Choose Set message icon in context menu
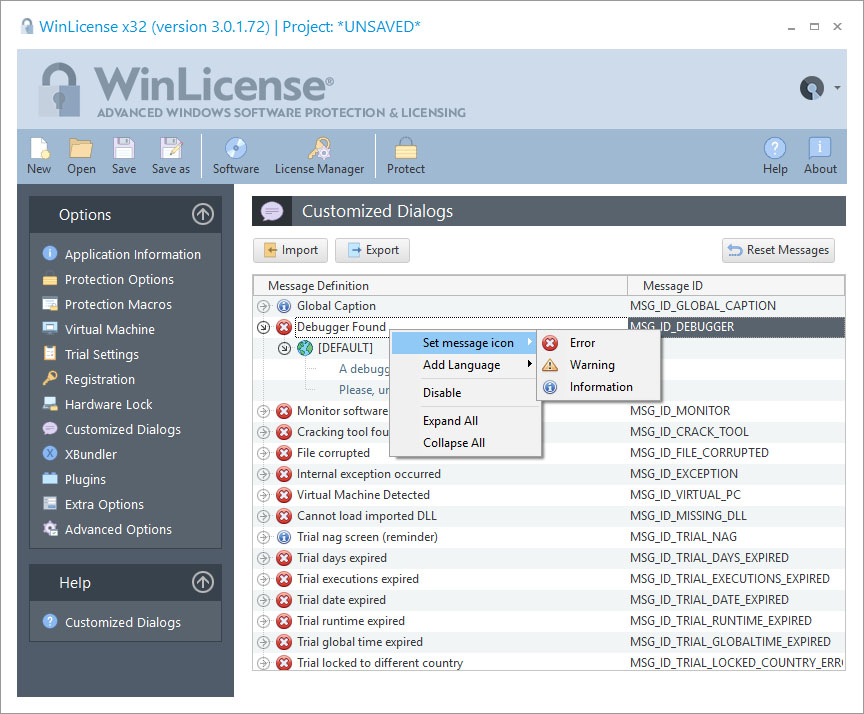Viewport: 864px width, 714px height. click(464, 343)
